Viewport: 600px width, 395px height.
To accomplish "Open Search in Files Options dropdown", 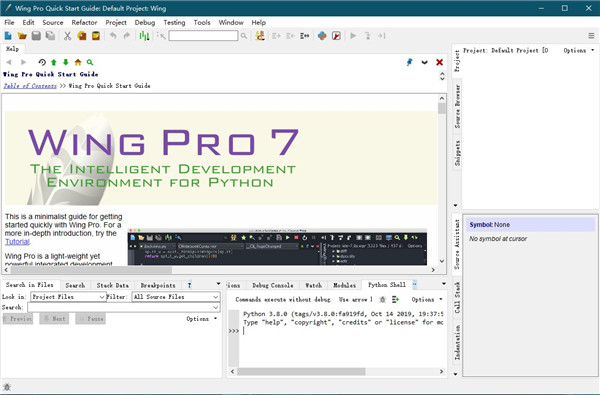I will 201,318.
